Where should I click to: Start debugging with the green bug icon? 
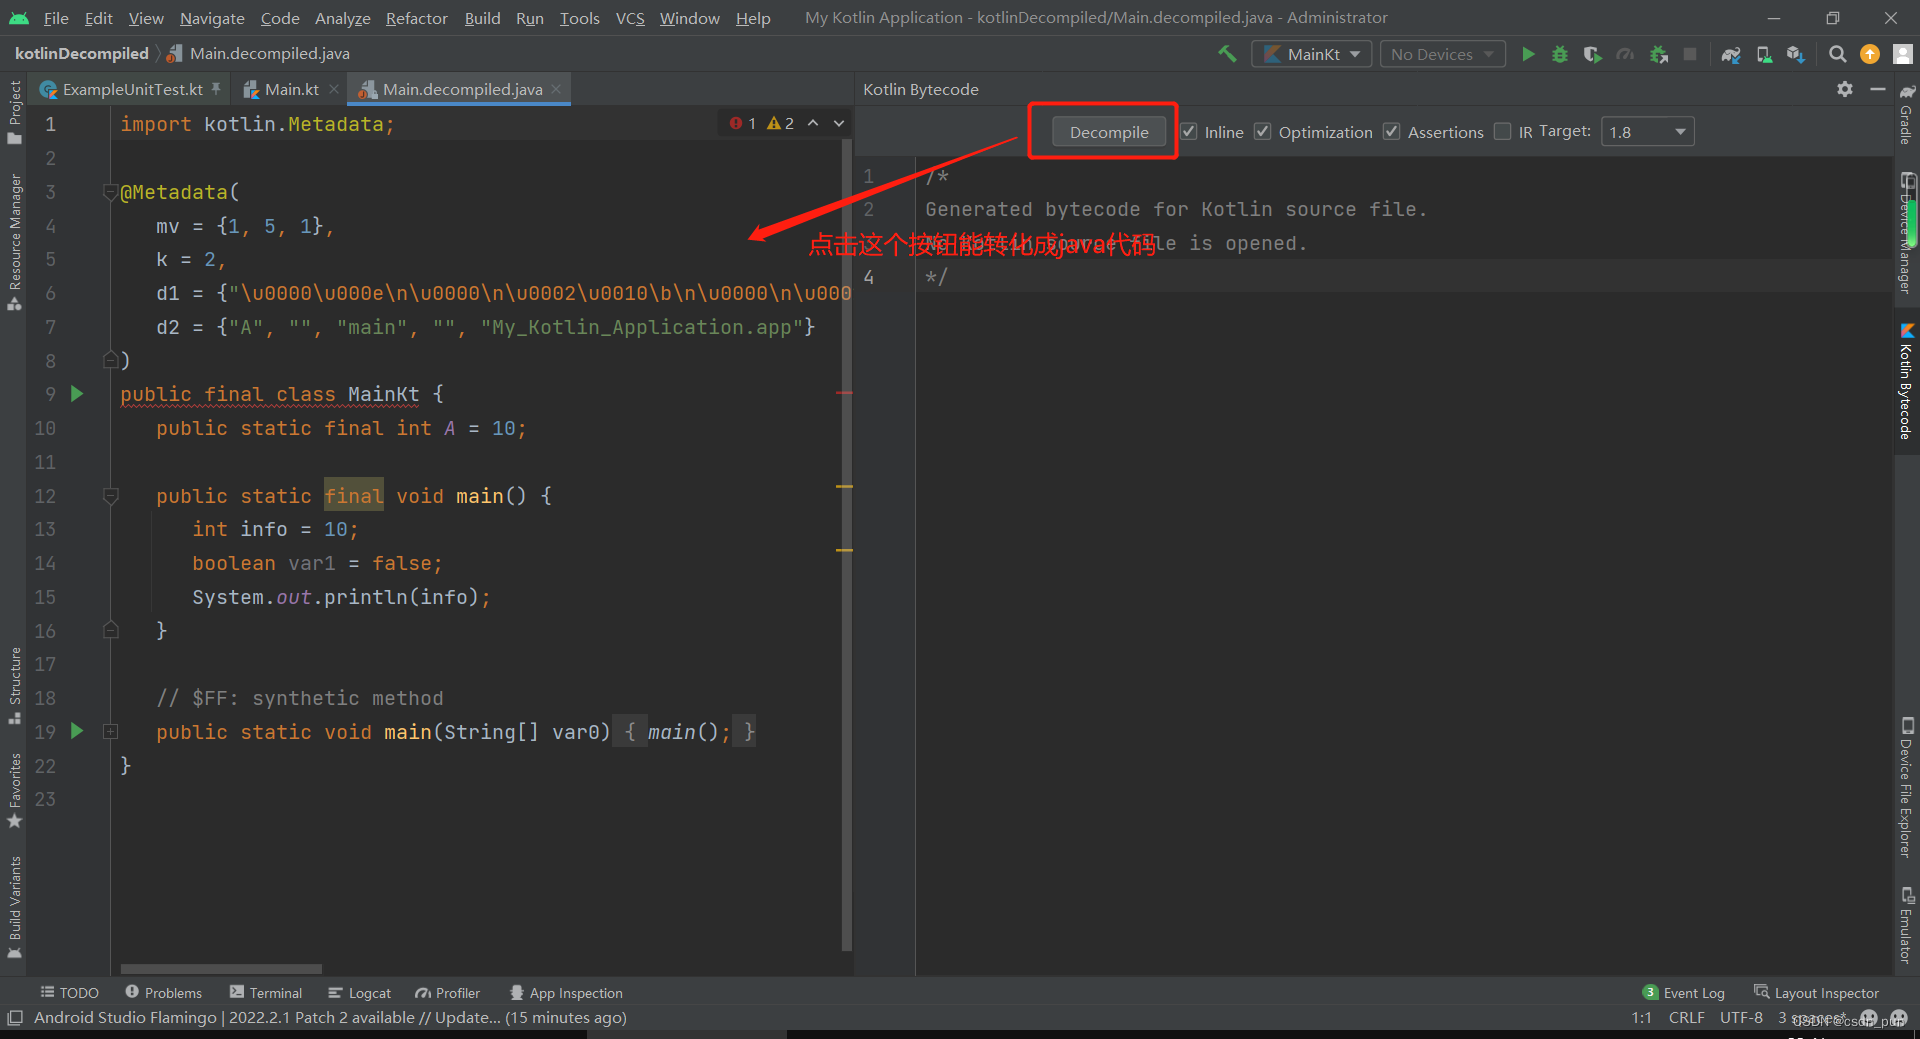coord(1560,54)
